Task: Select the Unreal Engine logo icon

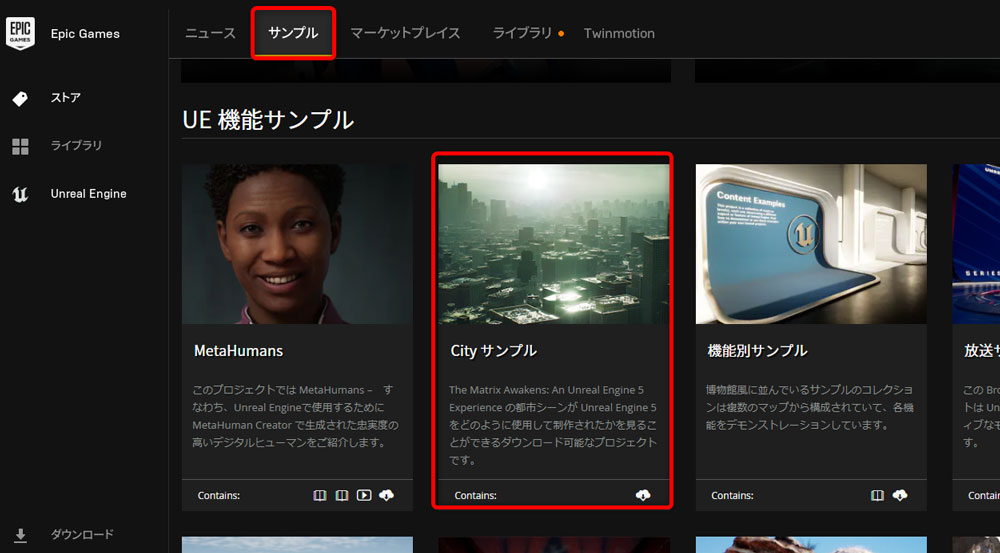Action: 20,194
